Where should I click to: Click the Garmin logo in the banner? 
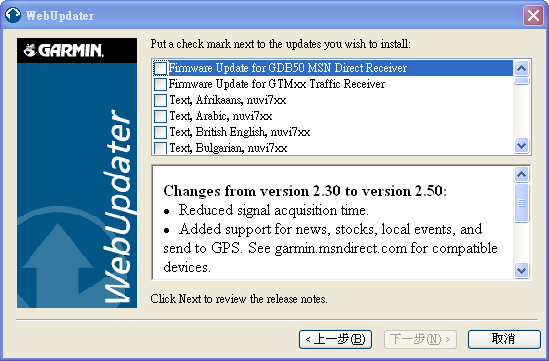tap(64, 50)
